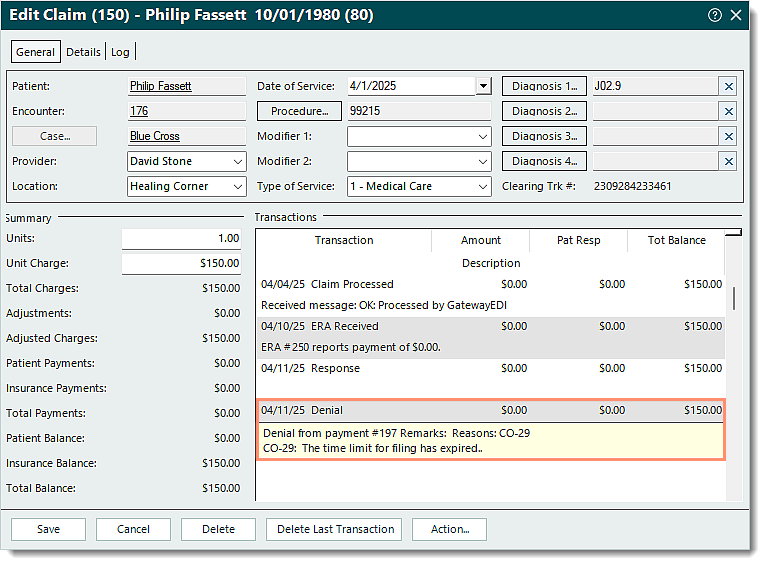Expand the Type of Service dropdown
This screenshot has height=565, width=765.
coord(483,186)
